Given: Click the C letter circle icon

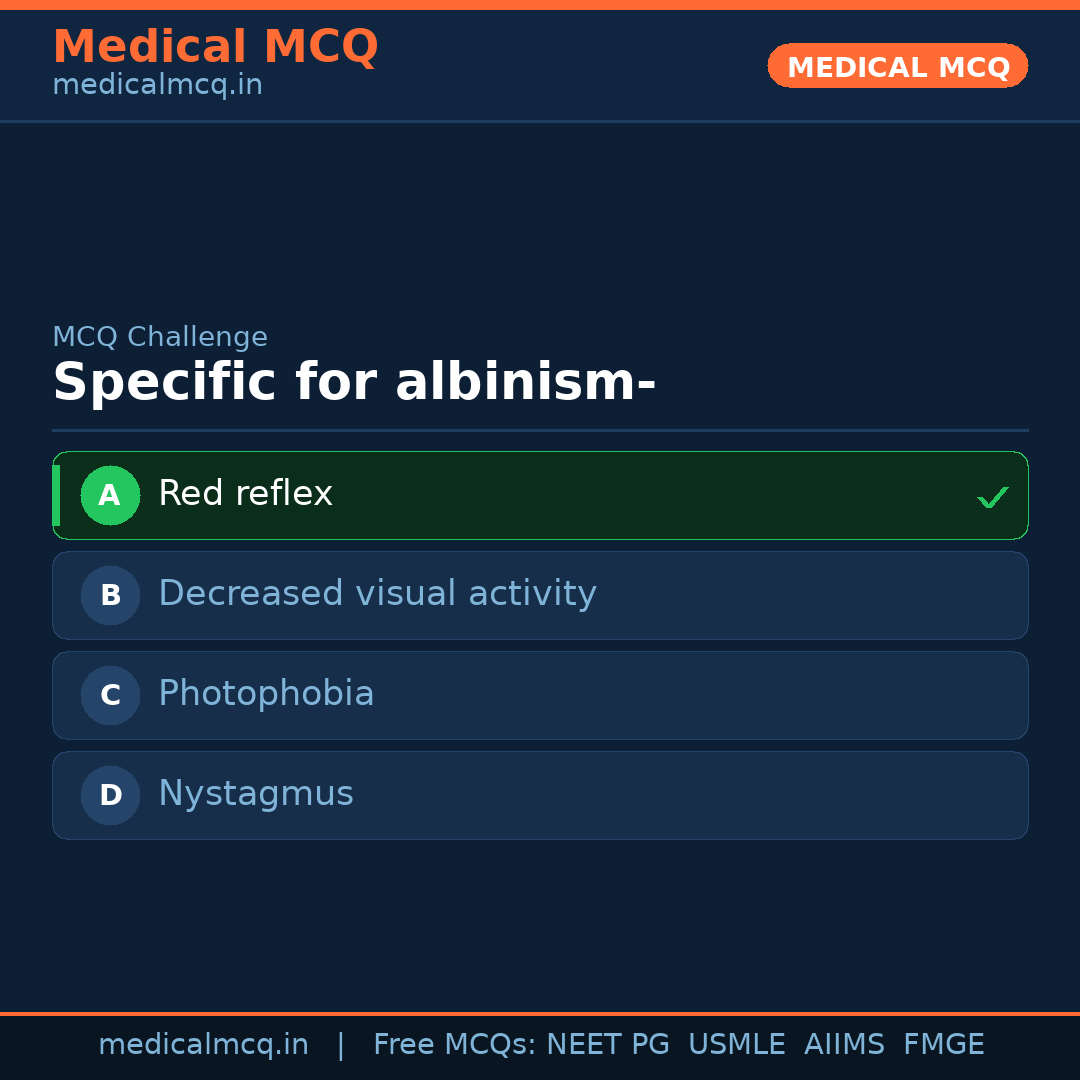Looking at the screenshot, I should coord(110,695).
